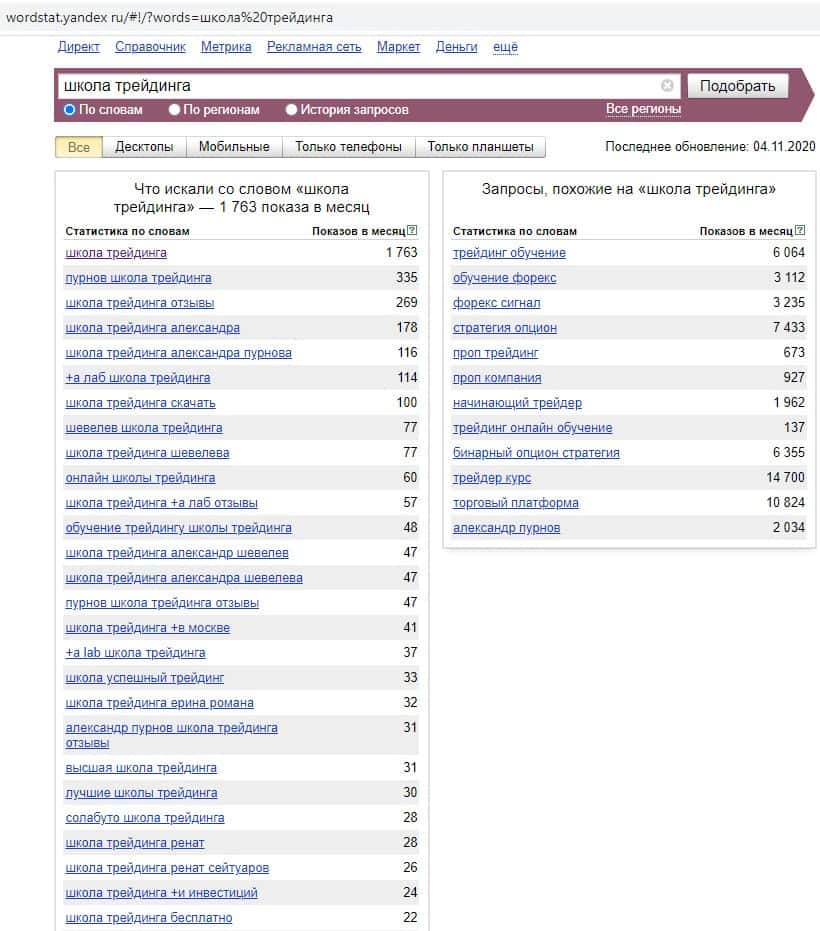Select the 'История запросов' radio button

(x=291, y=110)
